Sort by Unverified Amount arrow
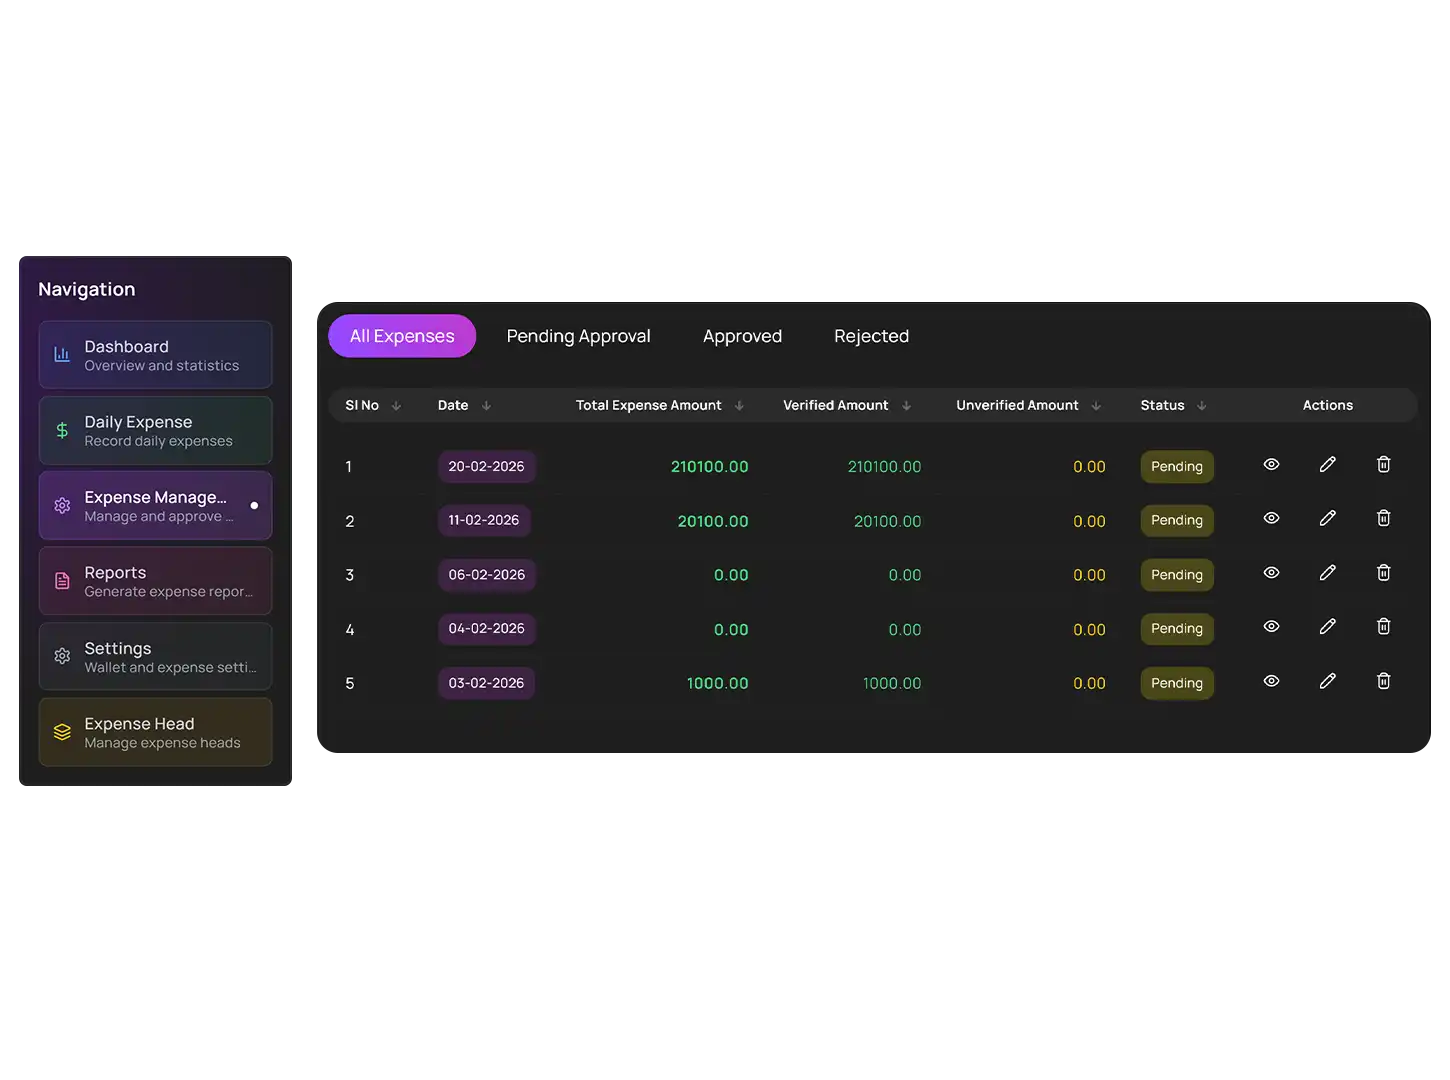The height and width of the screenshot is (1080, 1450). [x=1096, y=406]
